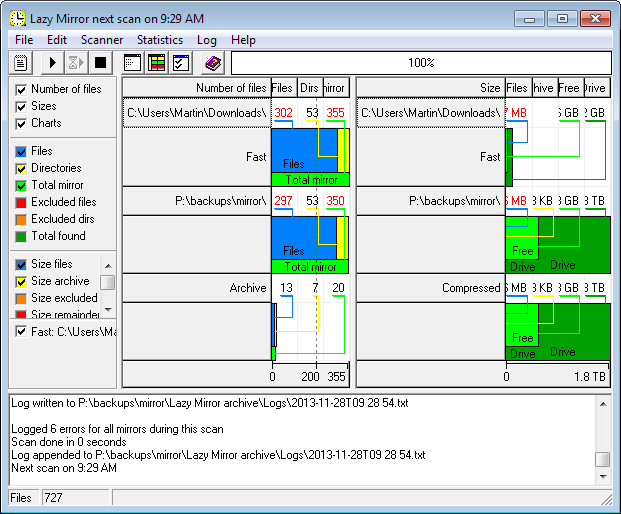621x514 pixels.
Task: Open the Scanner menu
Action: point(102,40)
